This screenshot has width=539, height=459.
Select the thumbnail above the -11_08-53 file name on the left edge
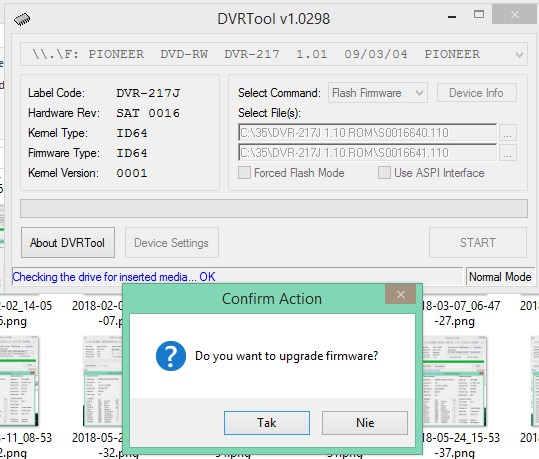click(x=19, y=381)
